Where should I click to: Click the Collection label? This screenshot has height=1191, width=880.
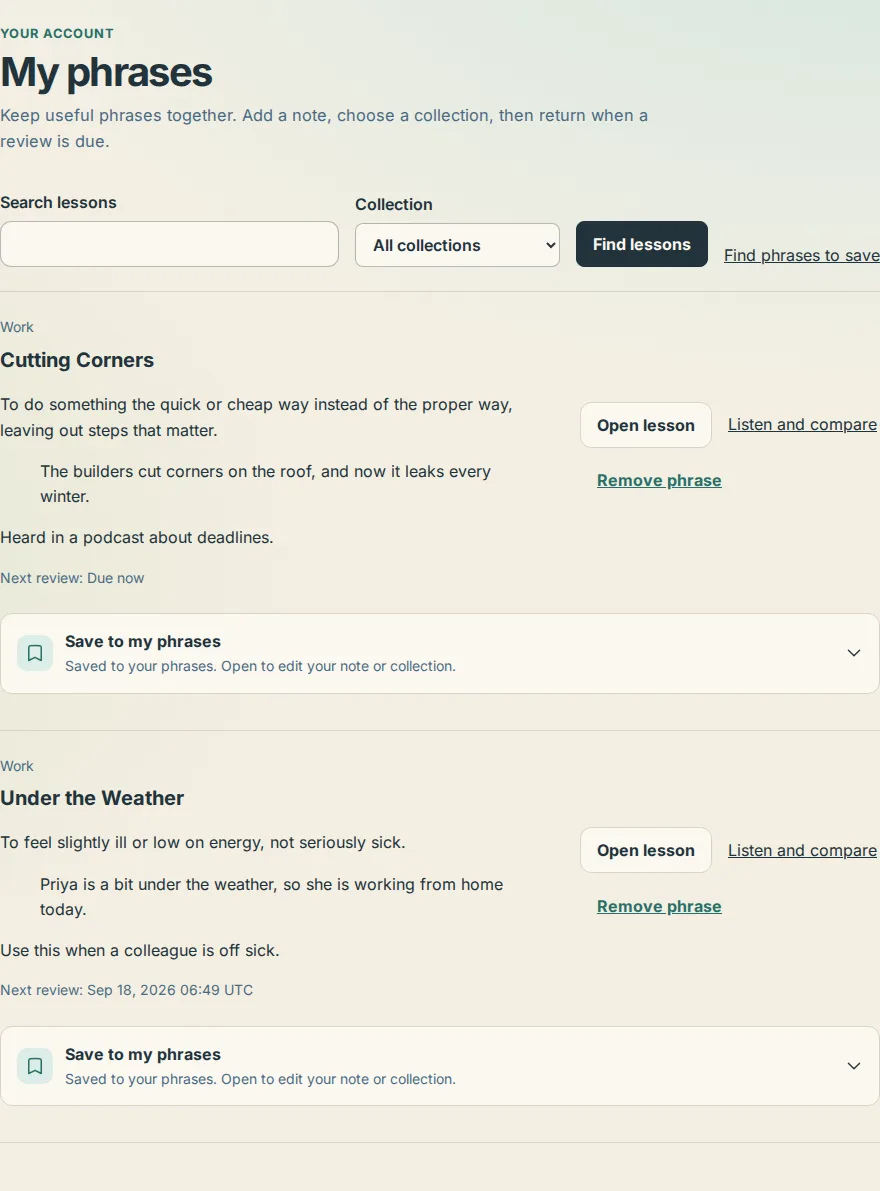pos(394,205)
